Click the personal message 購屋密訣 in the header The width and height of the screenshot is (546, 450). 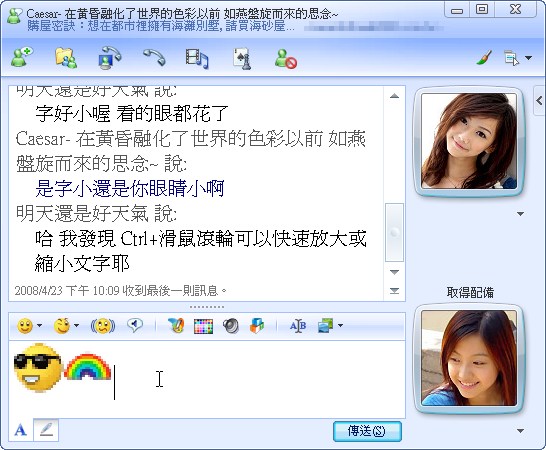[161, 26]
